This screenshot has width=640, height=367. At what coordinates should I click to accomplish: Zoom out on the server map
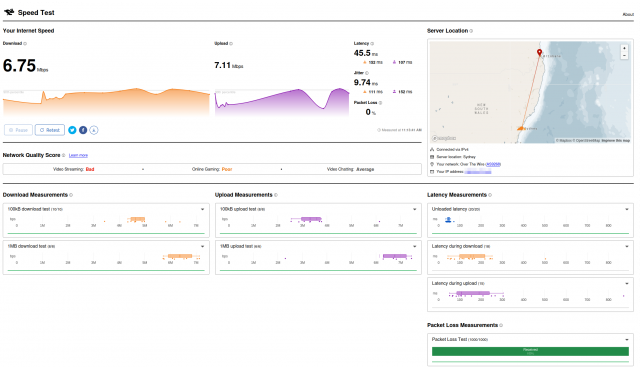tap(624, 56)
